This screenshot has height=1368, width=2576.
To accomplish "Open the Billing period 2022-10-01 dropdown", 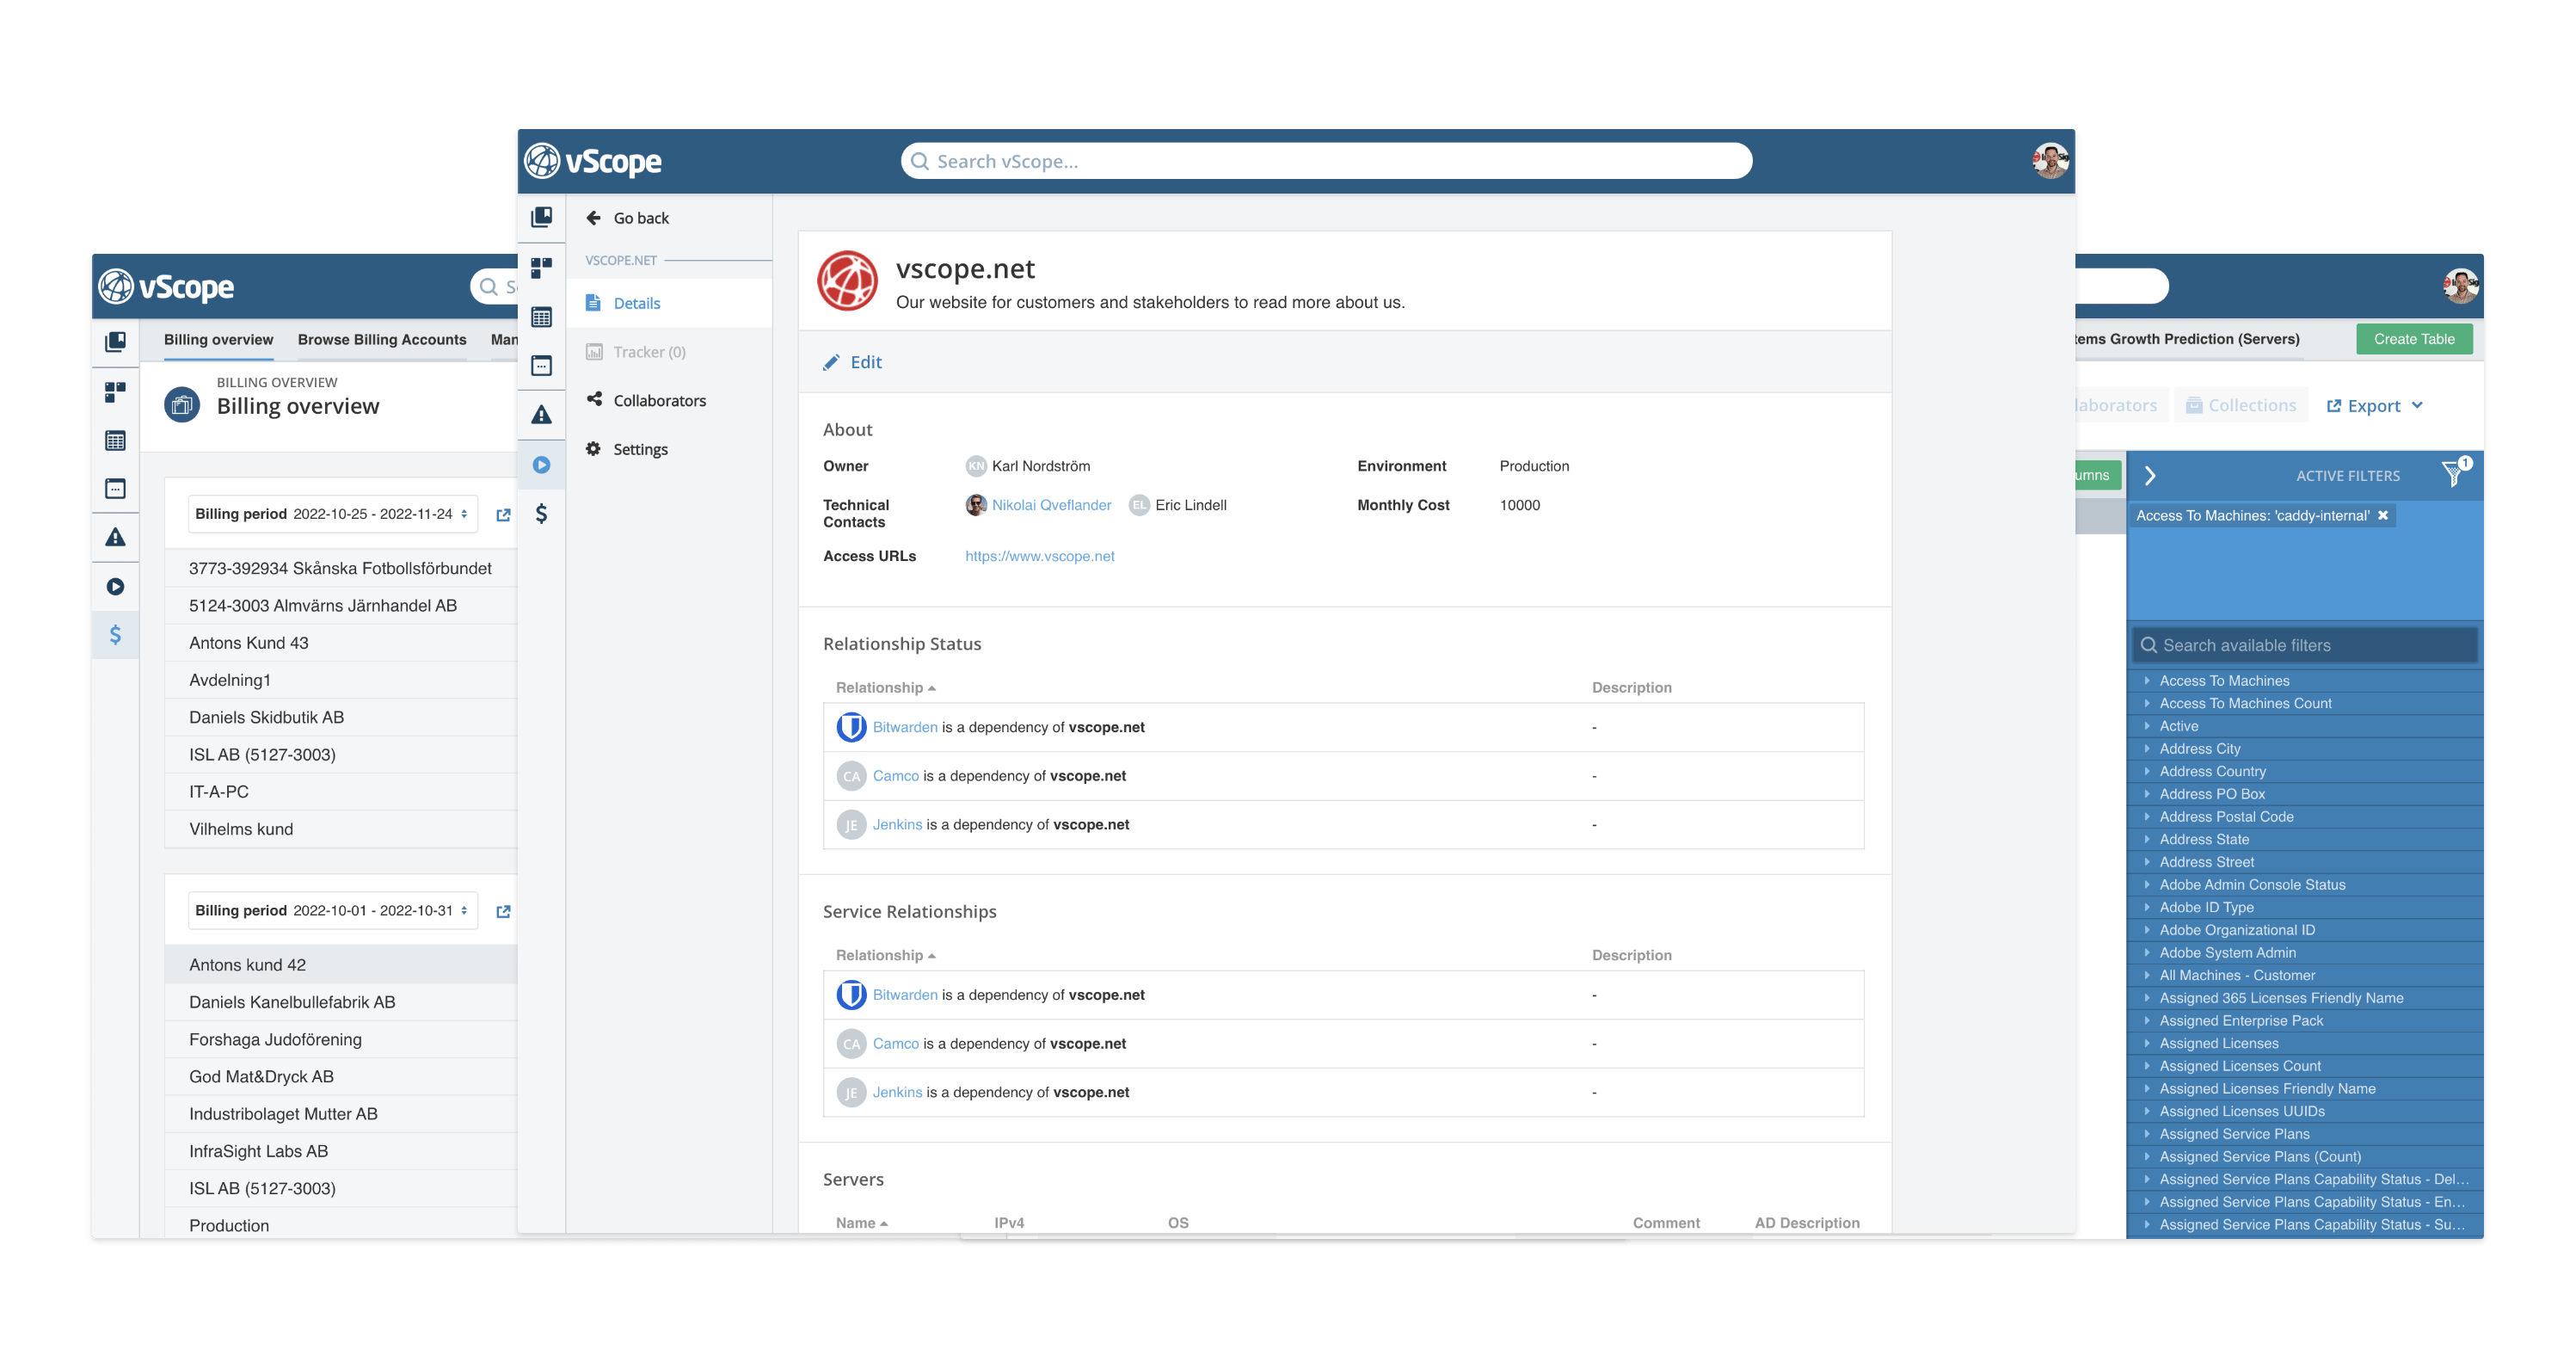I will [332, 911].
